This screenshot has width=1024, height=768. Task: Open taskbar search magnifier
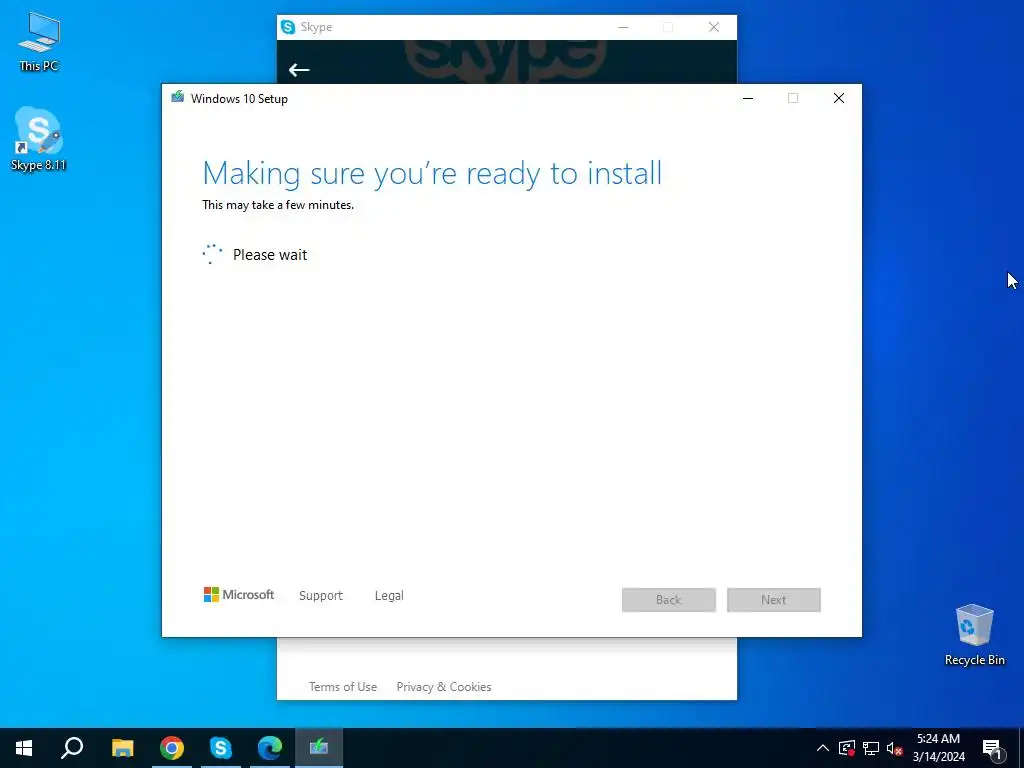(72, 748)
